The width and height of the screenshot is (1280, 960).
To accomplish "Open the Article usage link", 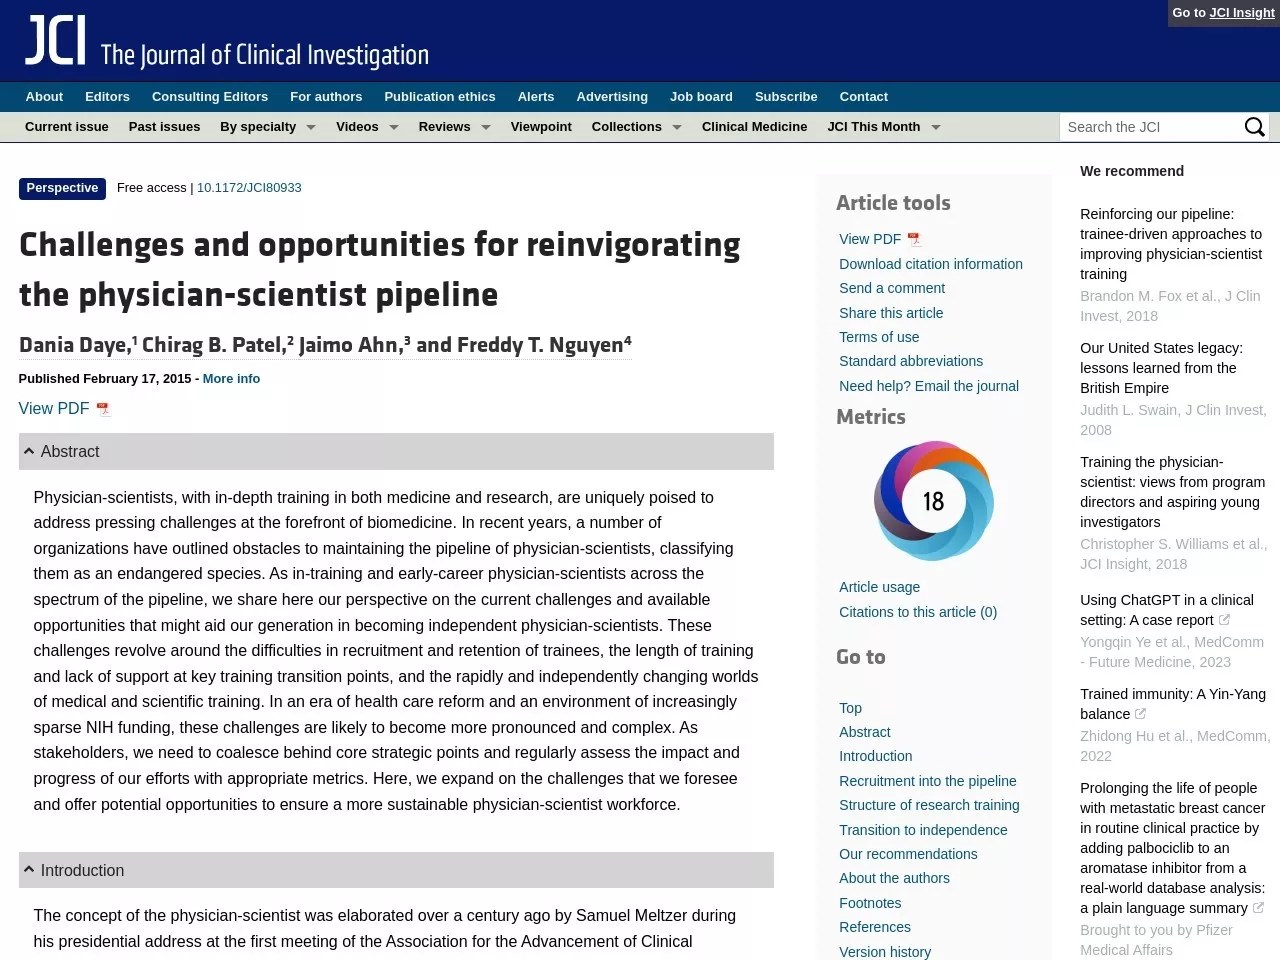I will pyautogui.click(x=880, y=587).
